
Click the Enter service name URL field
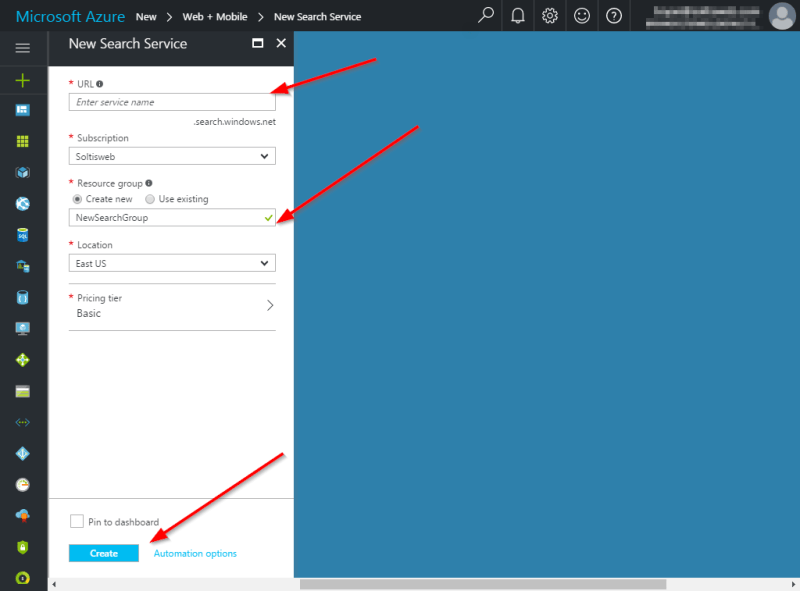[171, 101]
